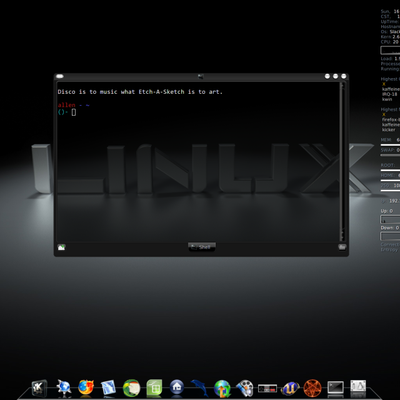Click the "Disco is to music" fortune line
The image size is (400, 400).
[x=140, y=92]
